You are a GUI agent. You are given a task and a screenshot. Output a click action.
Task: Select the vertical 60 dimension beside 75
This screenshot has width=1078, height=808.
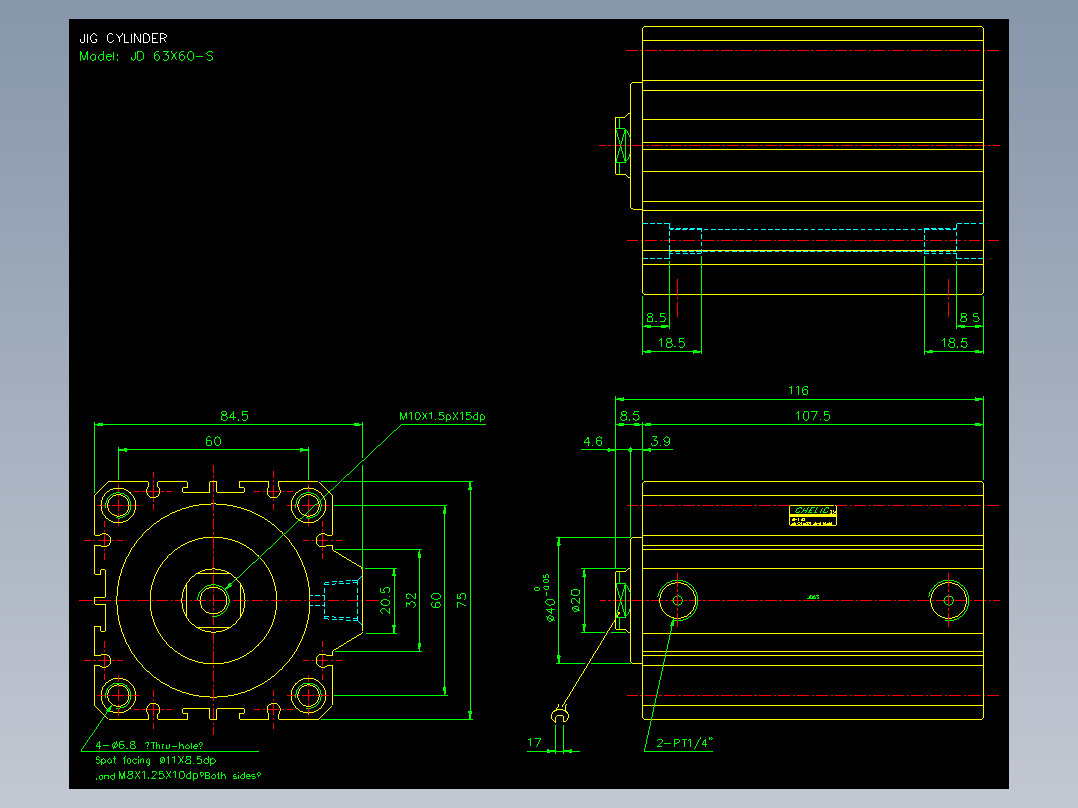pos(436,600)
